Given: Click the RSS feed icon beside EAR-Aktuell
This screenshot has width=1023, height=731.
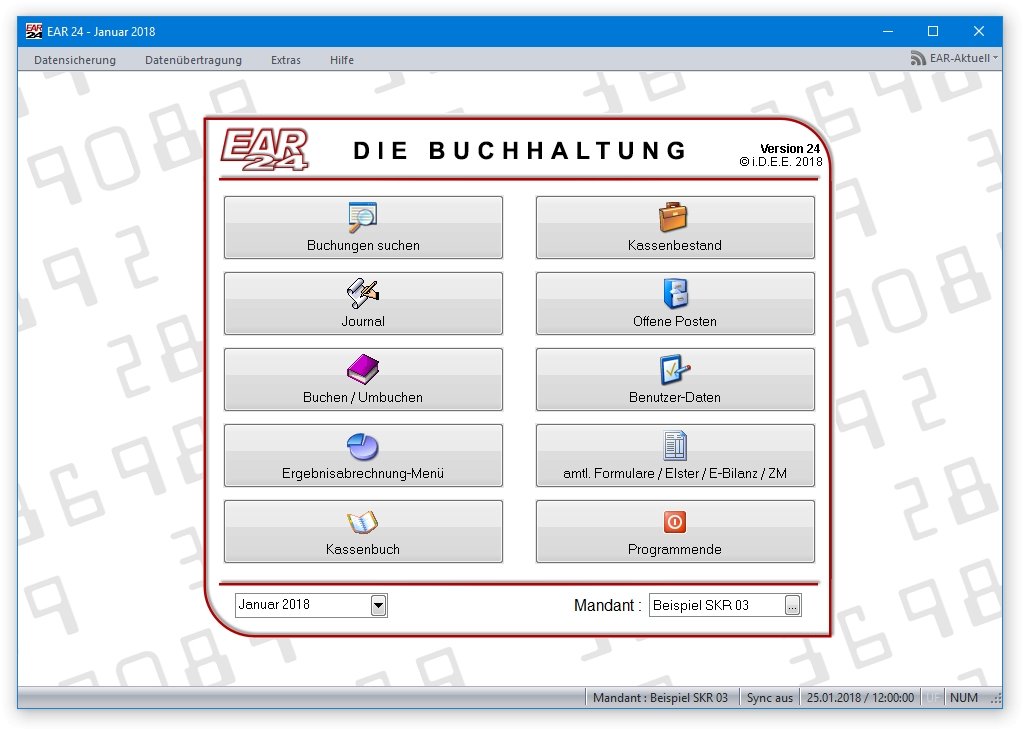Looking at the screenshot, I should click(x=918, y=58).
